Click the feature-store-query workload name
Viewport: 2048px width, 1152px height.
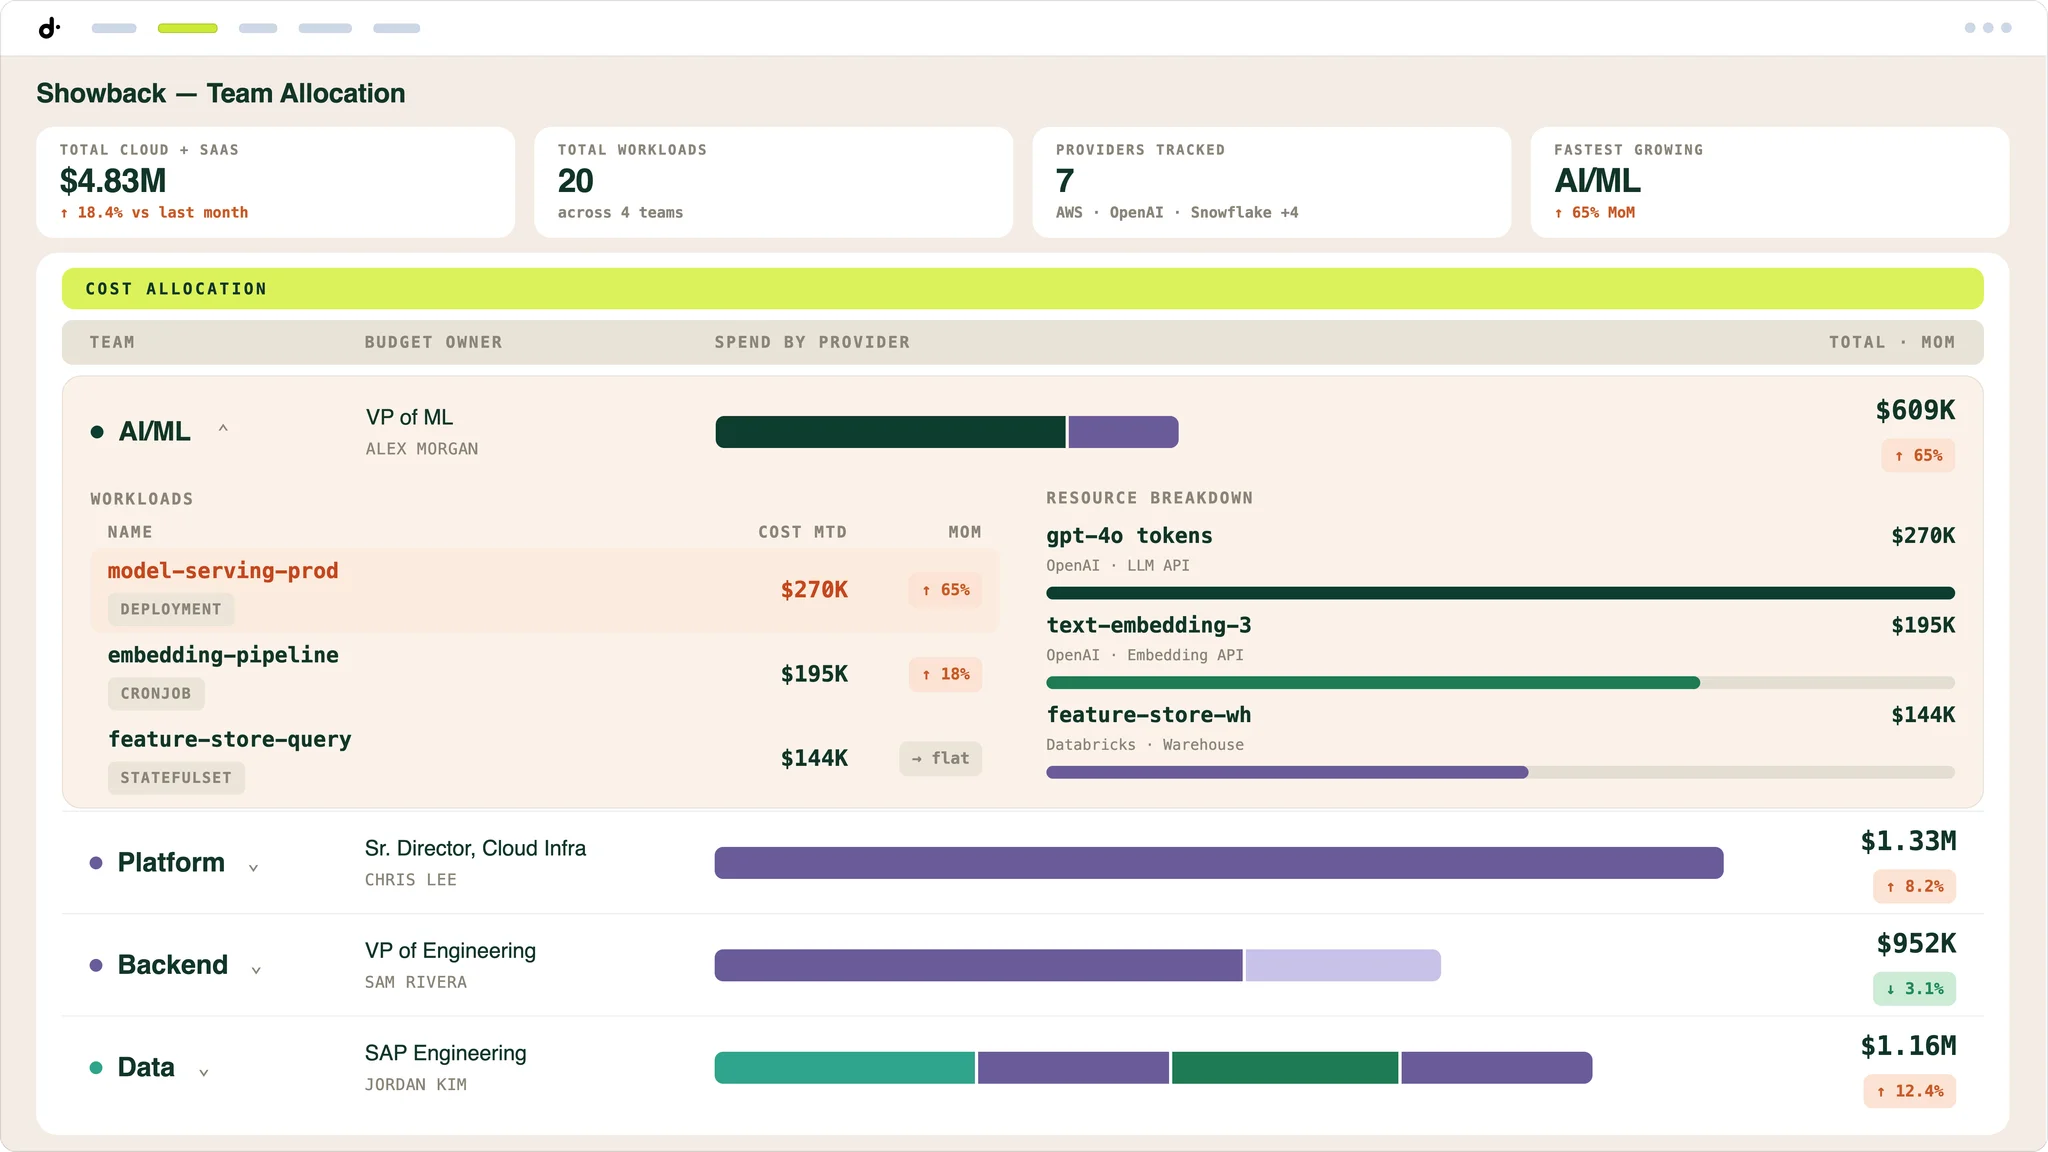229,739
